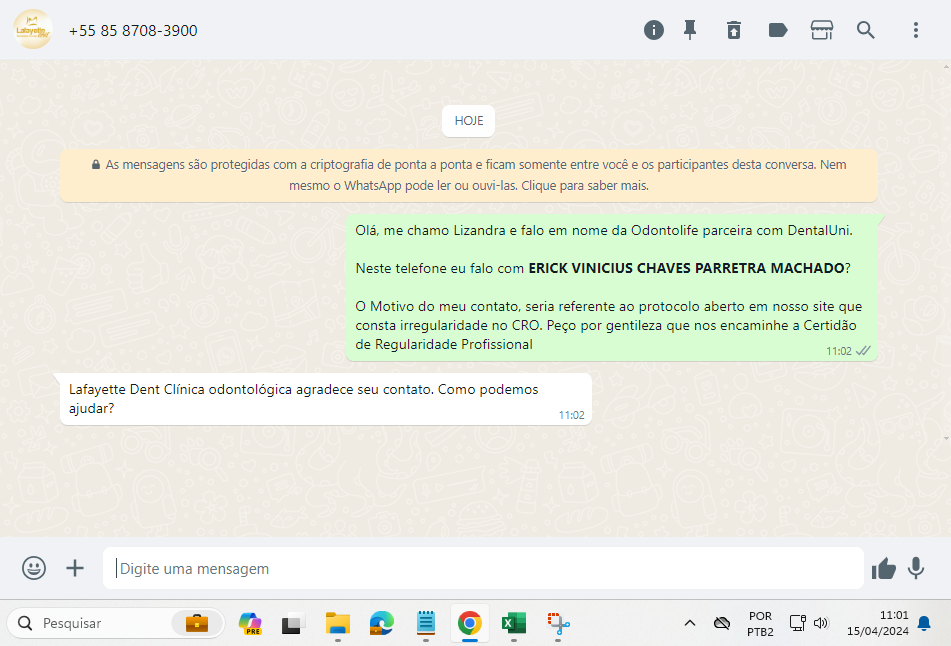Screen dimensions: 951x646
Task: Open the clock showing 15/04/2024
Action: click(x=878, y=623)
